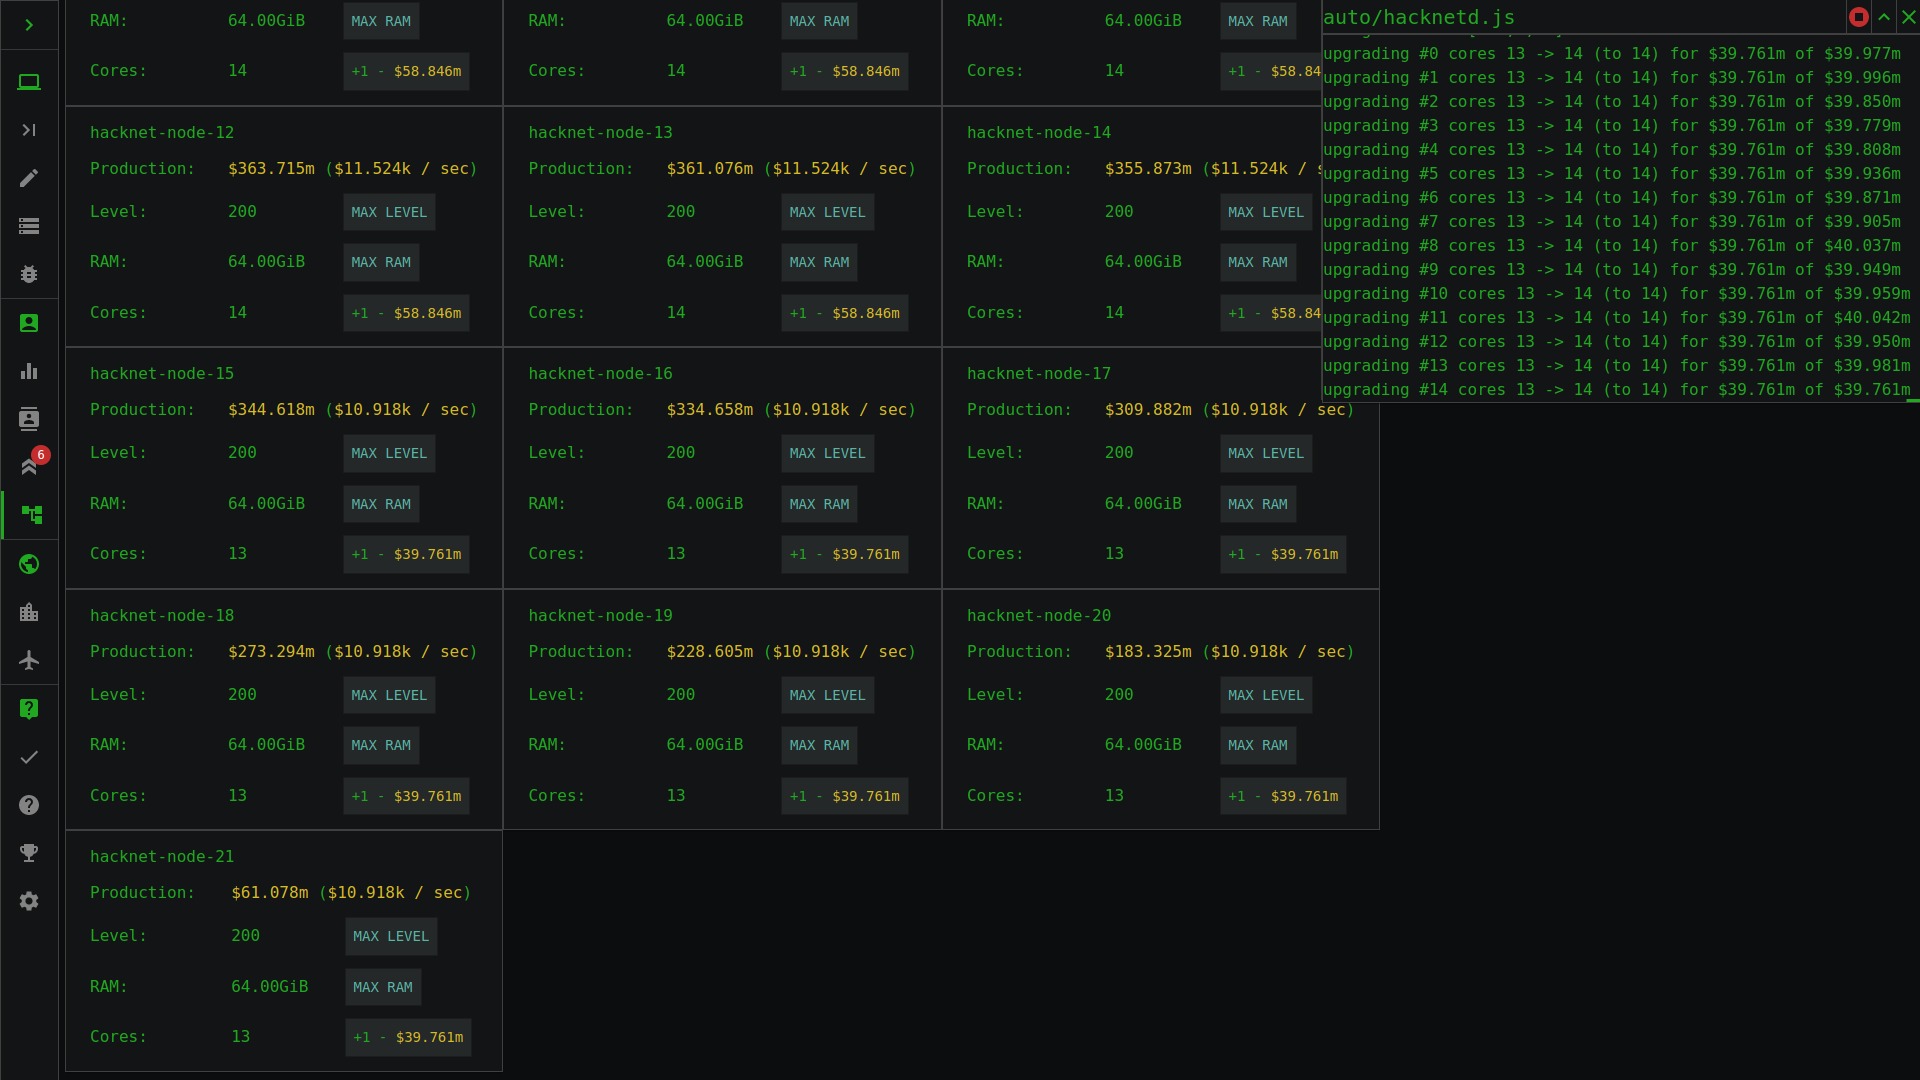Buy +1 core for hacknet-node-21
The height and width of the screenshot is (1080, 1920).
[x=408, y=1037]
